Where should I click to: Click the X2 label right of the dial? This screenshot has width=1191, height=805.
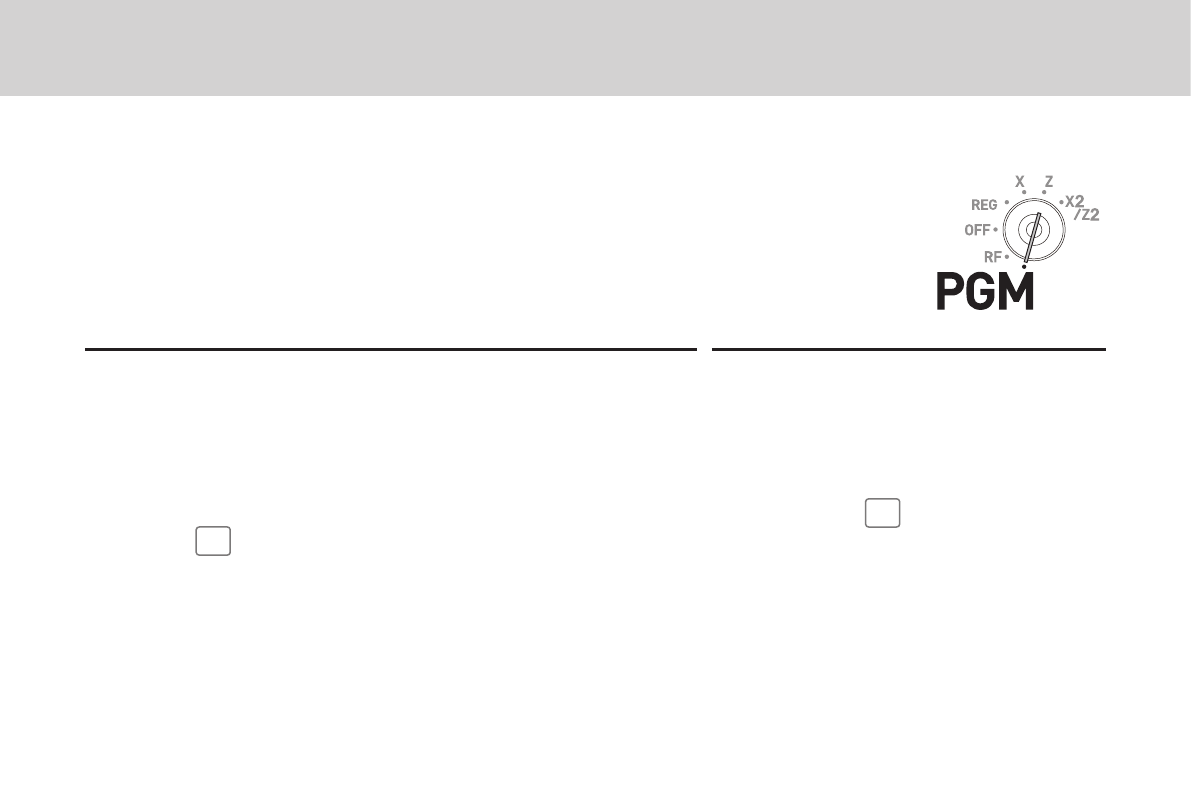click(x=1074, y=201)
